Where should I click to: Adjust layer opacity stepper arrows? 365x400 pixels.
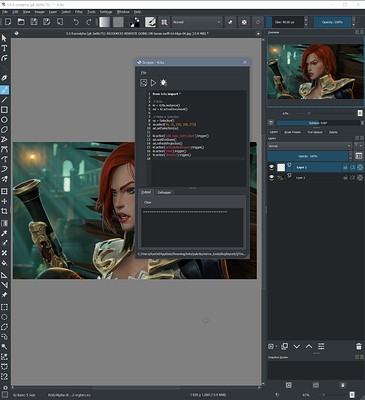(x=350, y=156)
